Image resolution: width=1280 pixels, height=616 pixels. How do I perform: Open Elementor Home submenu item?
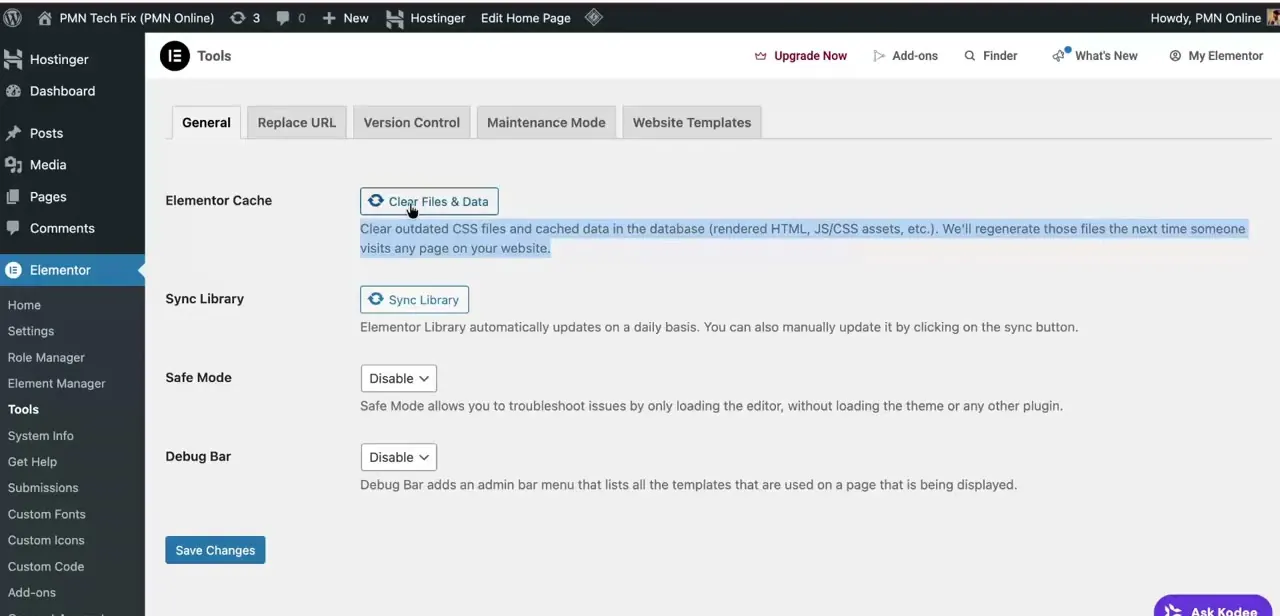[x=24, y=305]
